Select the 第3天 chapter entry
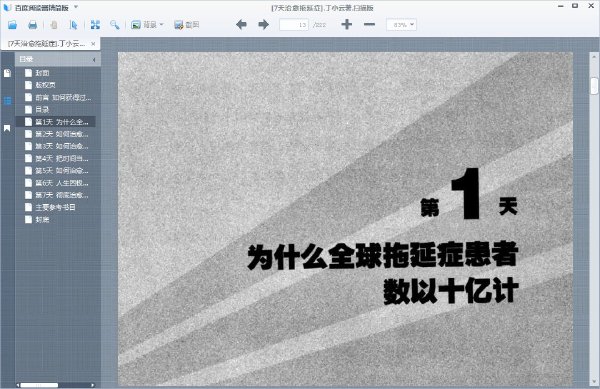The width and height of the screenshot is (600, 389). [62, 146]
